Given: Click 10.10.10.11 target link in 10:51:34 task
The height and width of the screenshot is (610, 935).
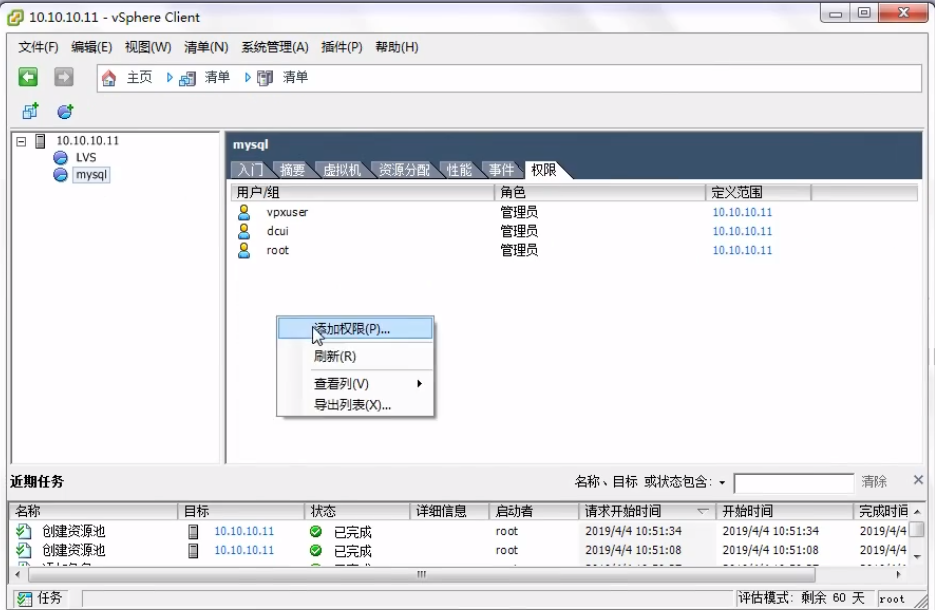Looking at the screenshot, I should [x=244, y=531].
